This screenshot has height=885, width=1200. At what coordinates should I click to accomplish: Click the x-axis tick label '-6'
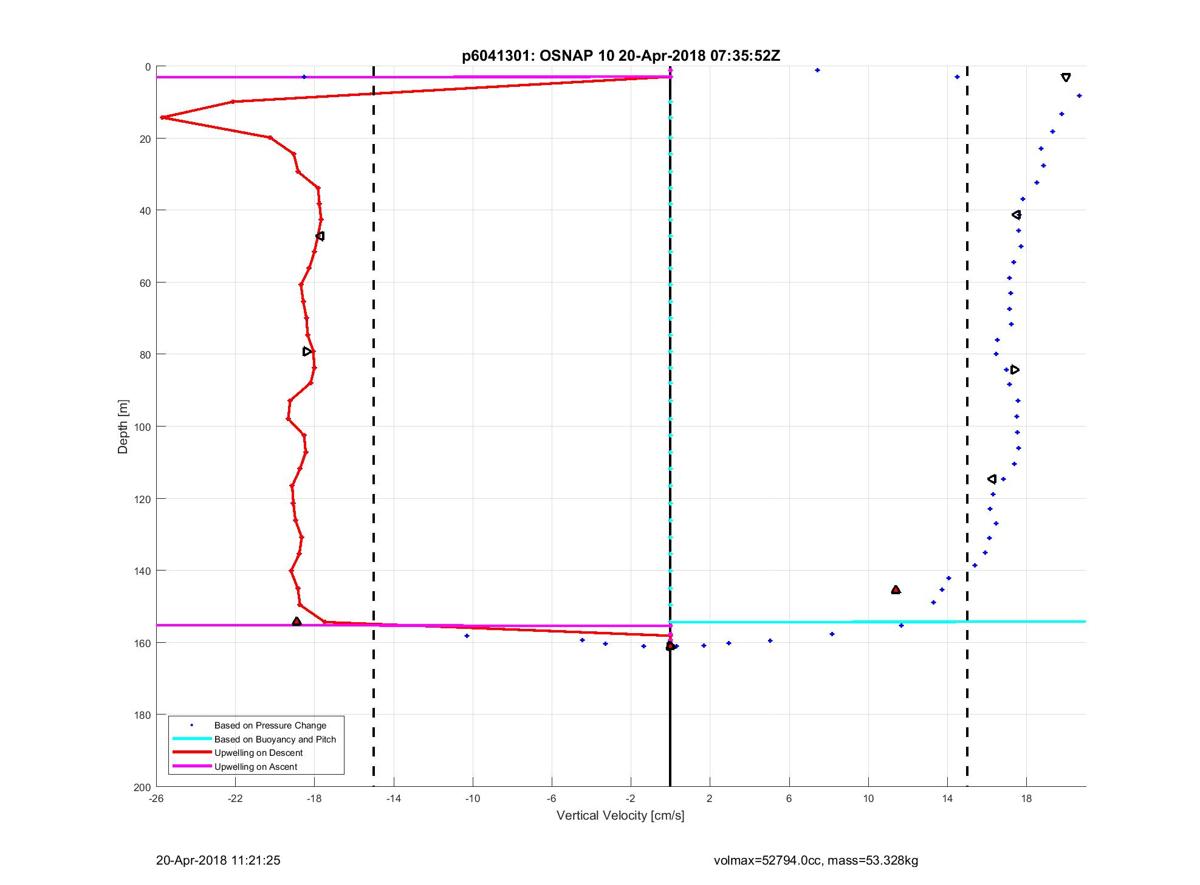coord(551,799)
